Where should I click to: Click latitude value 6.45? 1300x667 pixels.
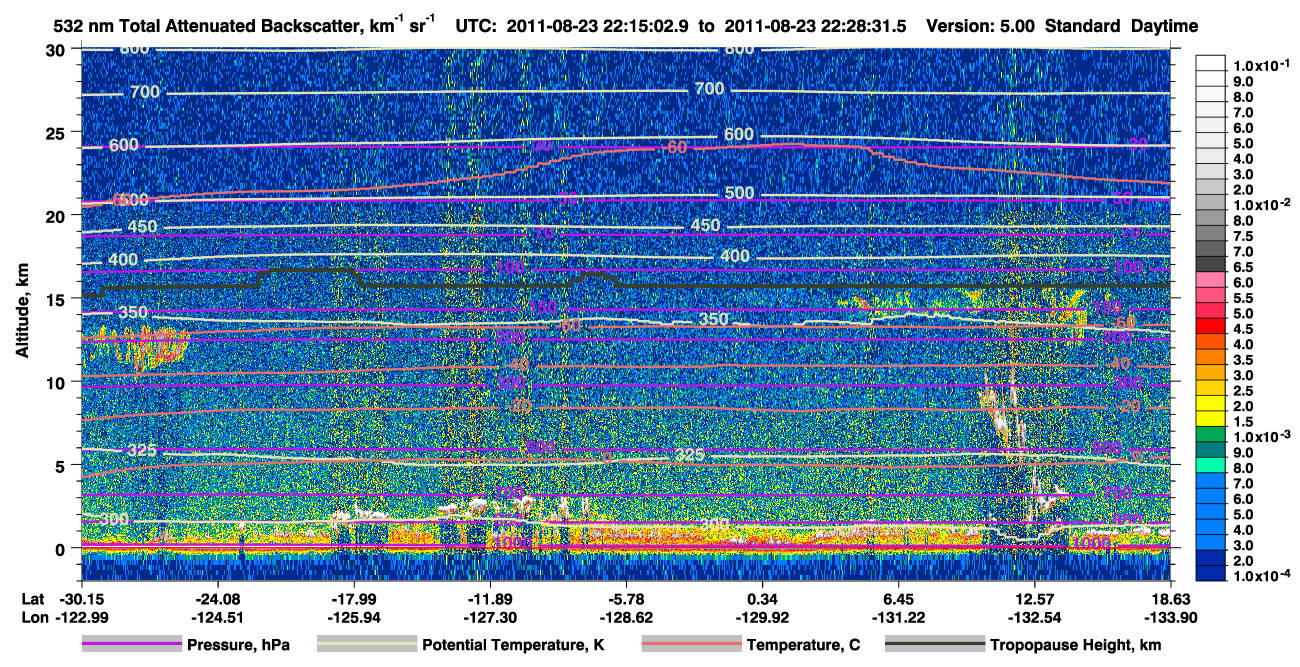899,599
